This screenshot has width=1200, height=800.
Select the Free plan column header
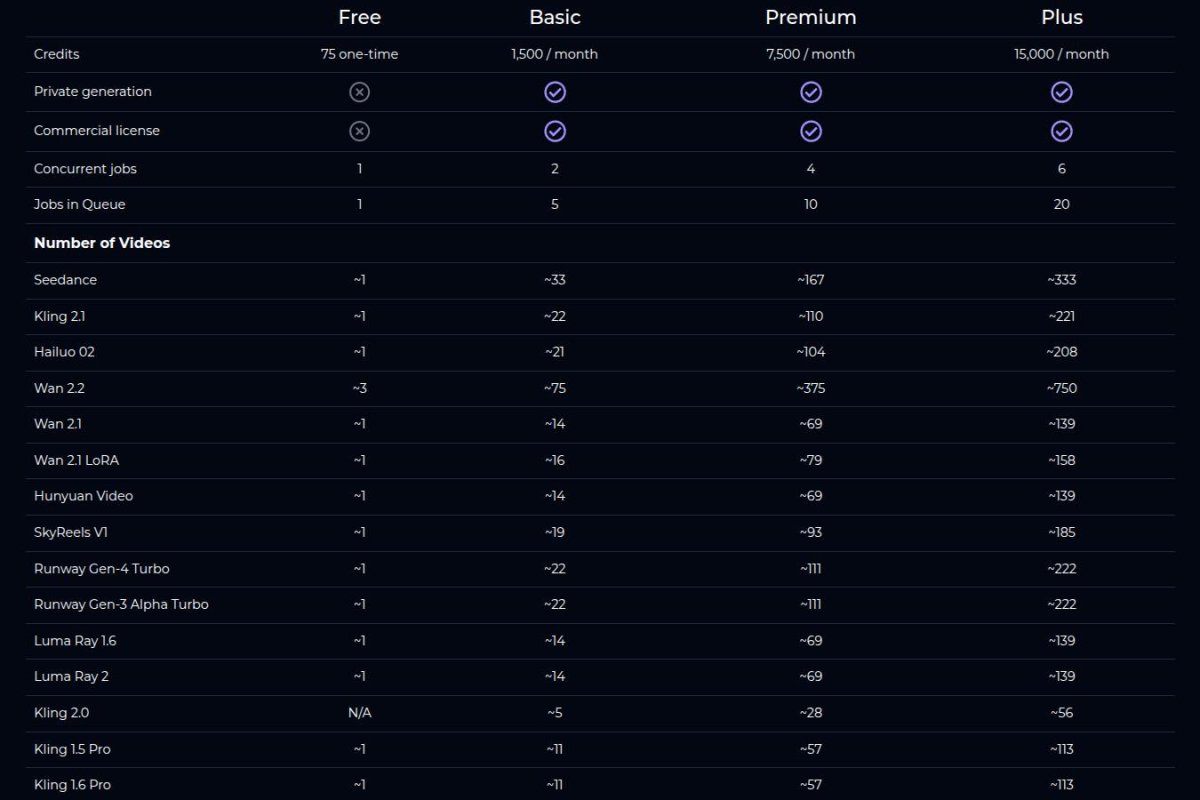point(359,17)
